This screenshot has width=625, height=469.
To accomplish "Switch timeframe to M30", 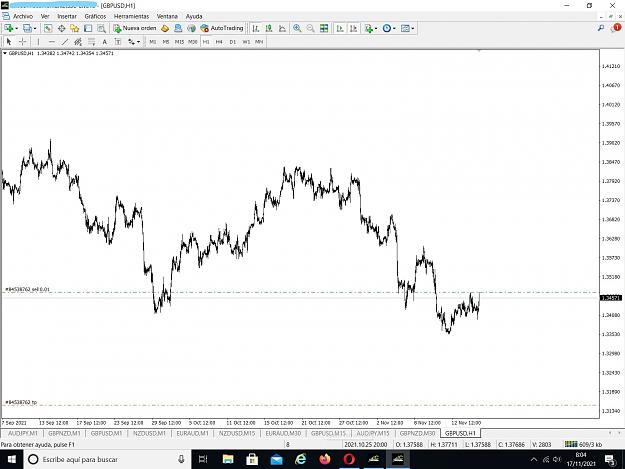I will (193, 41).
